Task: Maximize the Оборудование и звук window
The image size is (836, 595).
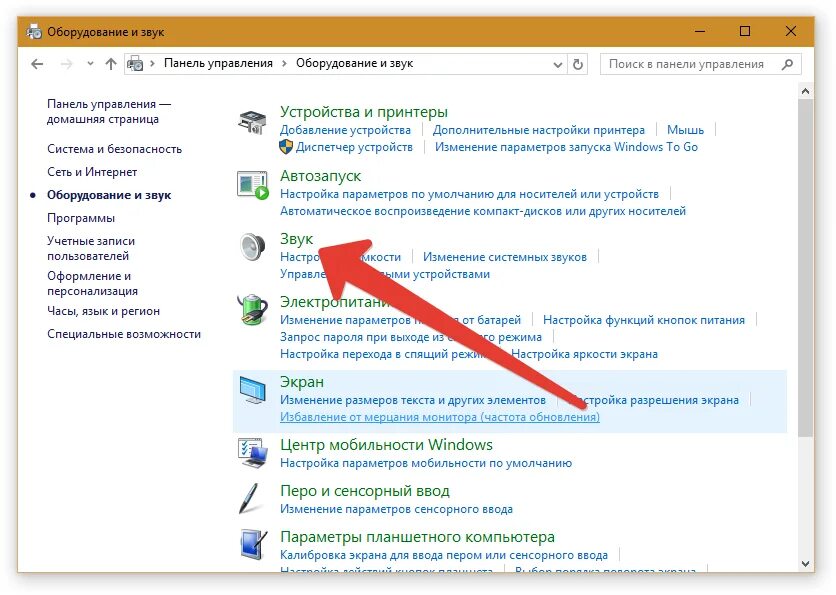Action: tap(745, 31)
